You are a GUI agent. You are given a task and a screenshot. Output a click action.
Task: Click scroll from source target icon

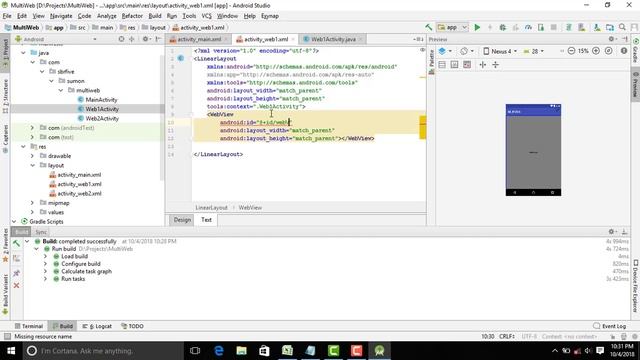click(121, 39)
